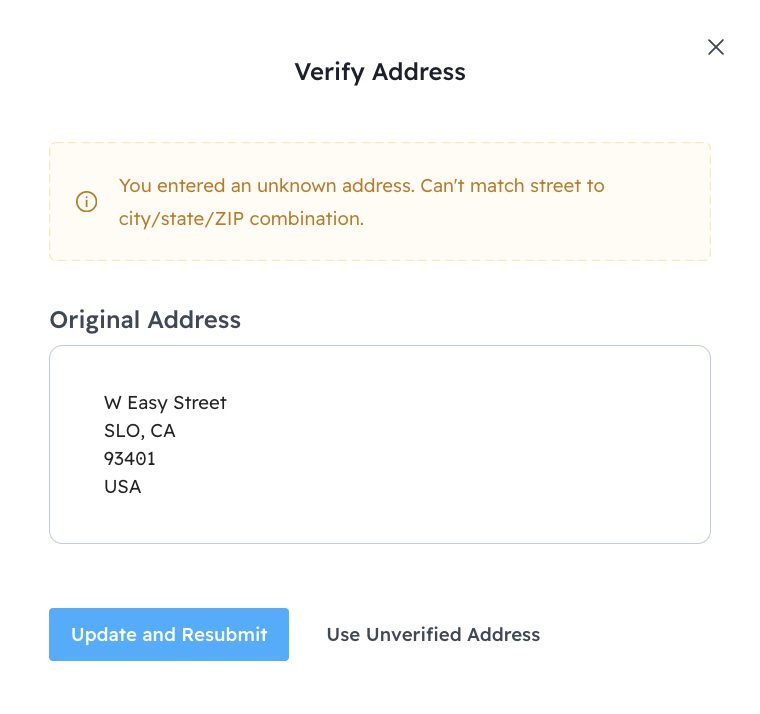The width and height of the screenshot is (760, 714).
Task: Click the USA country line
Action: pos(123,487)
